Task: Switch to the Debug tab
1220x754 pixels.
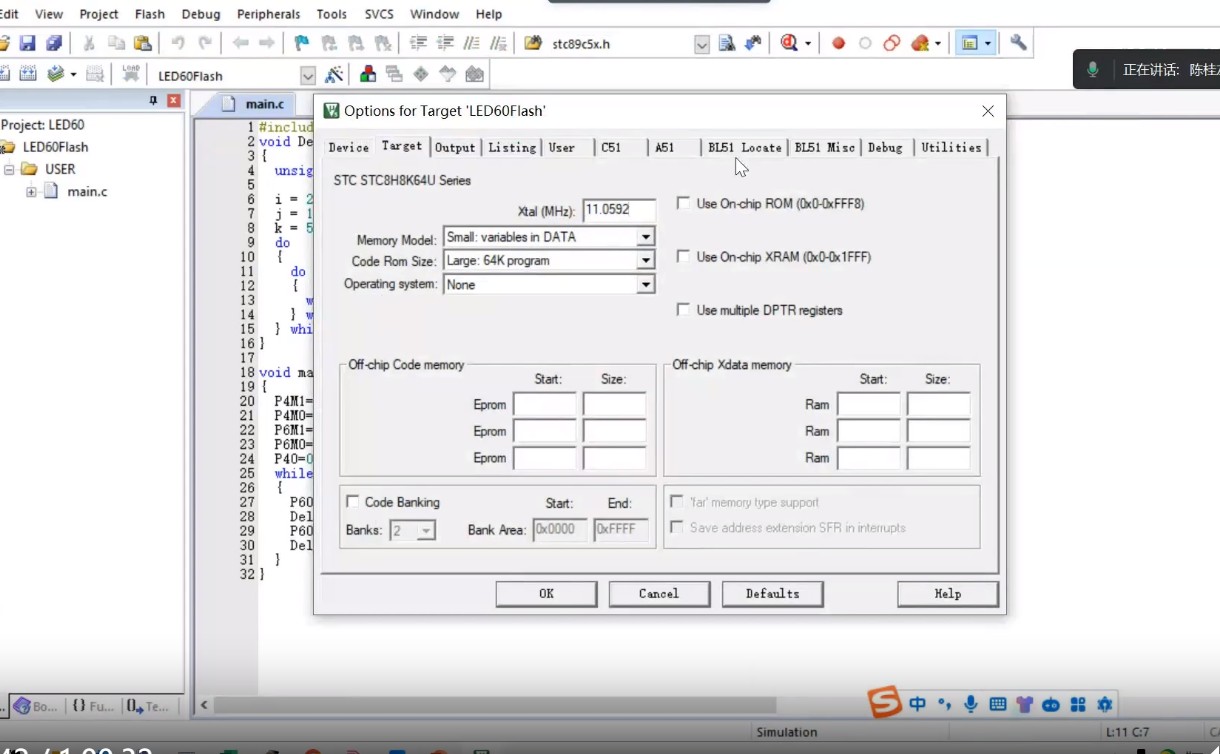Action: pyautogui.click(x=885, y=147)
